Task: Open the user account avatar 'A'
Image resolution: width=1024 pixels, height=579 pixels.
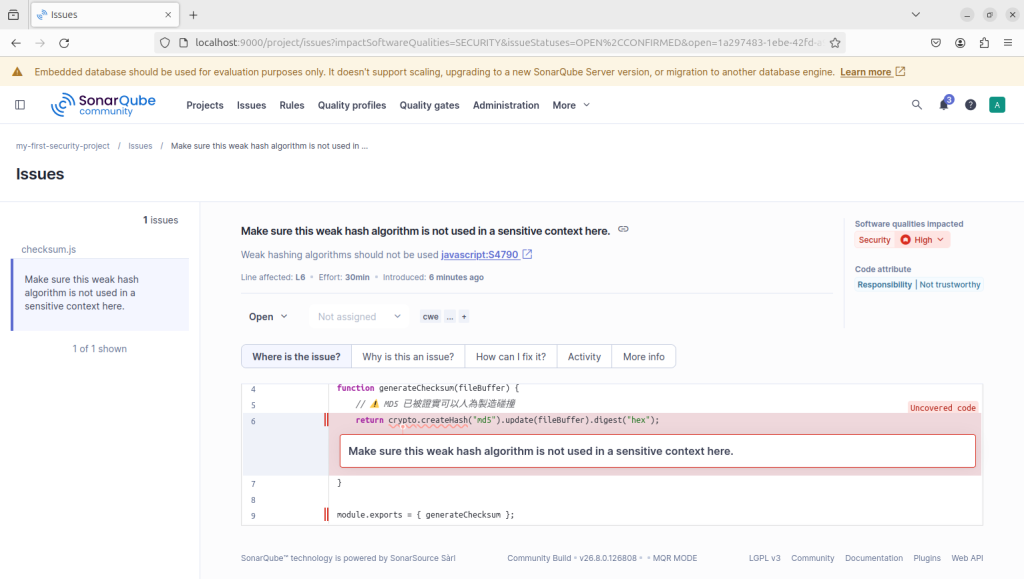Action: (x=997, y=105)
